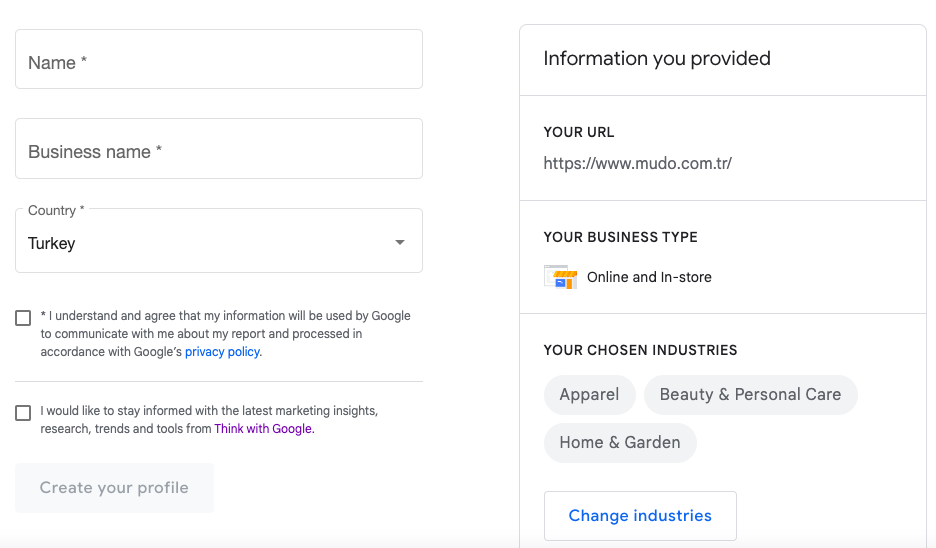
Task: Click the Create your profile button
Action: point(115,488)
